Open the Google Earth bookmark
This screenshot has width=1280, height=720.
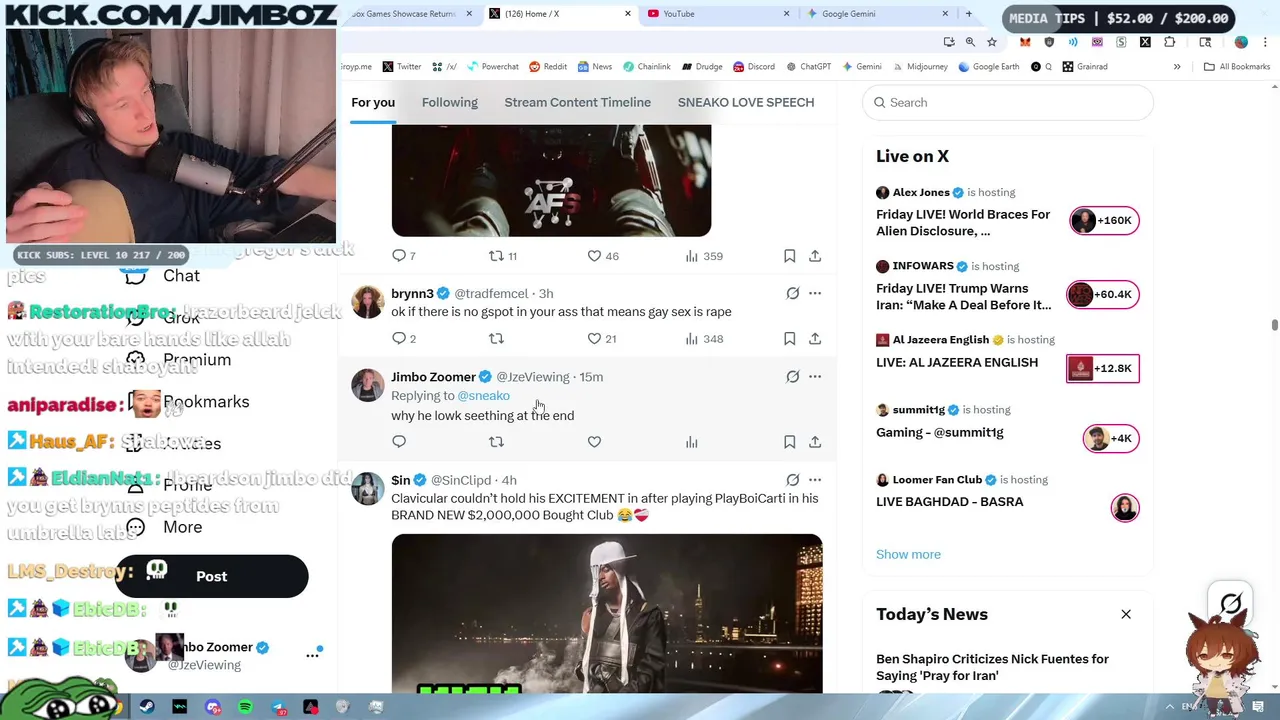point(988,67)
